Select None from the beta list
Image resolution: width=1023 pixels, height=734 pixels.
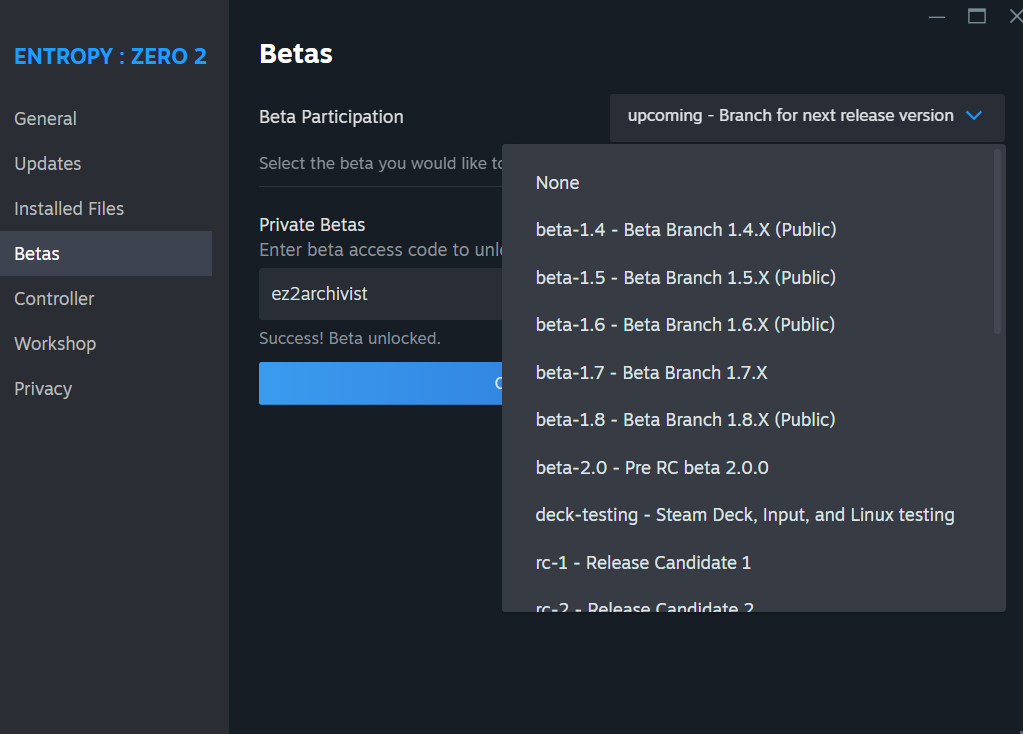[x=557, y=183]
